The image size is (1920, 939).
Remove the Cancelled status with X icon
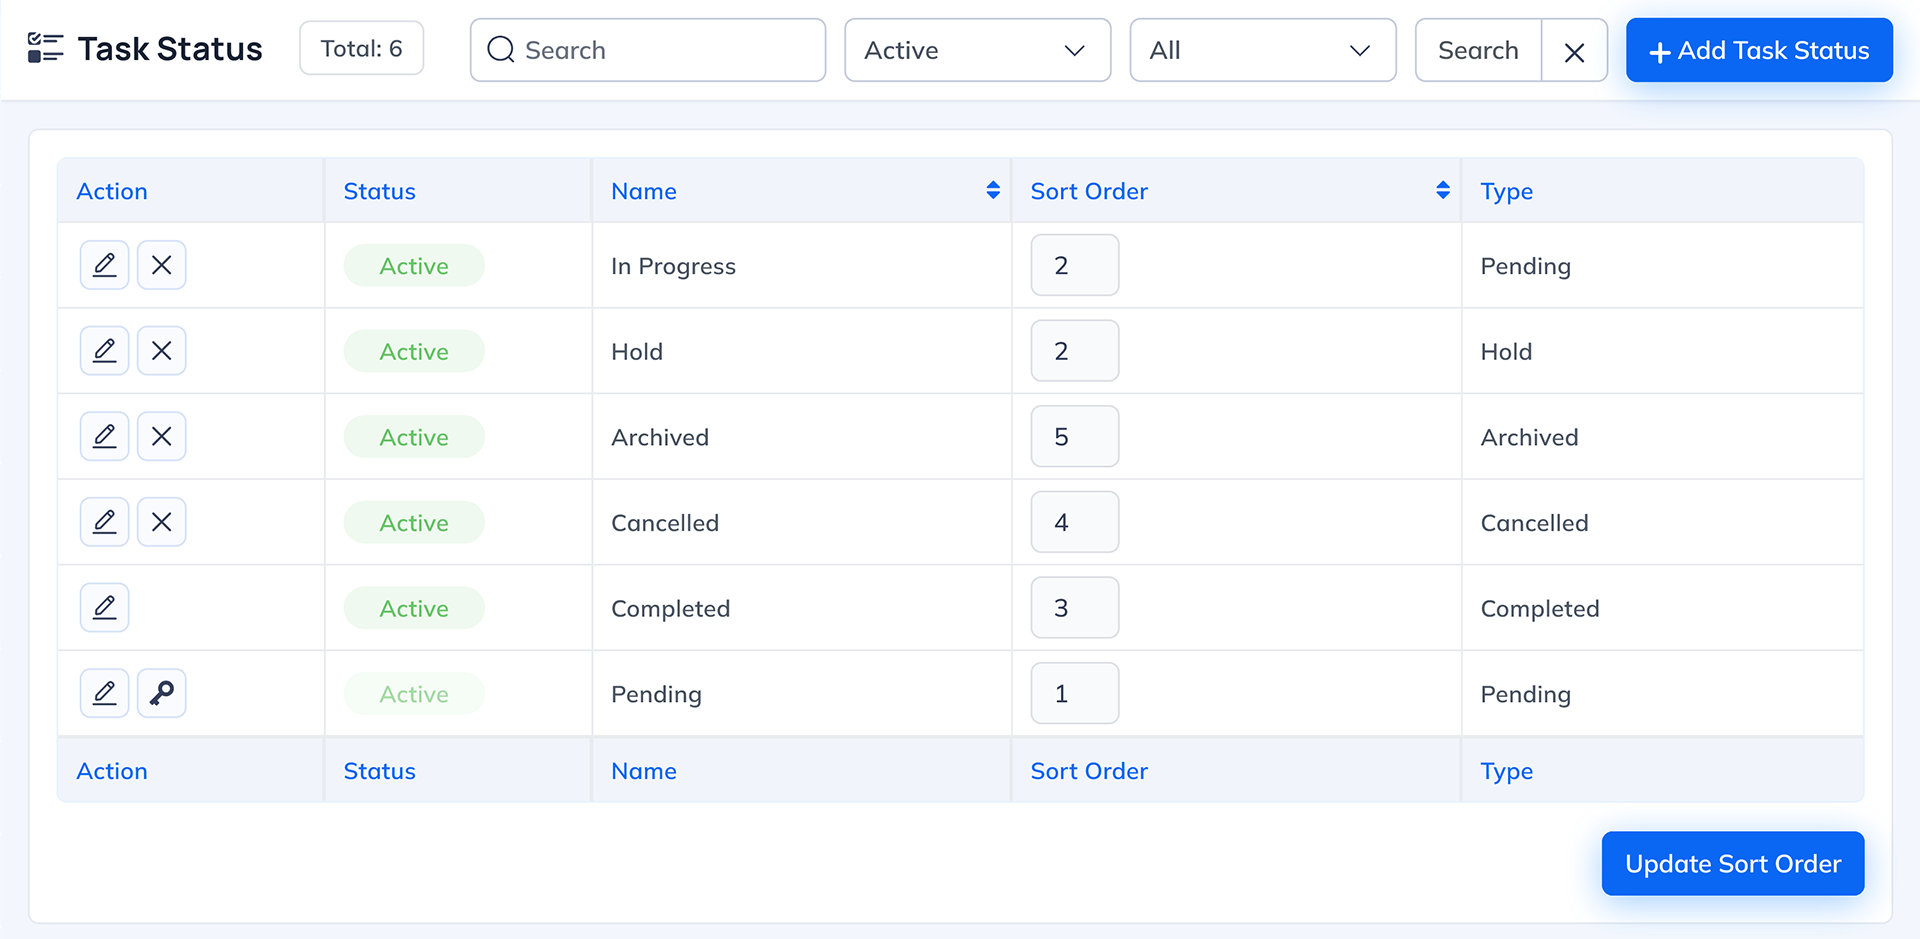coord(161,522)
